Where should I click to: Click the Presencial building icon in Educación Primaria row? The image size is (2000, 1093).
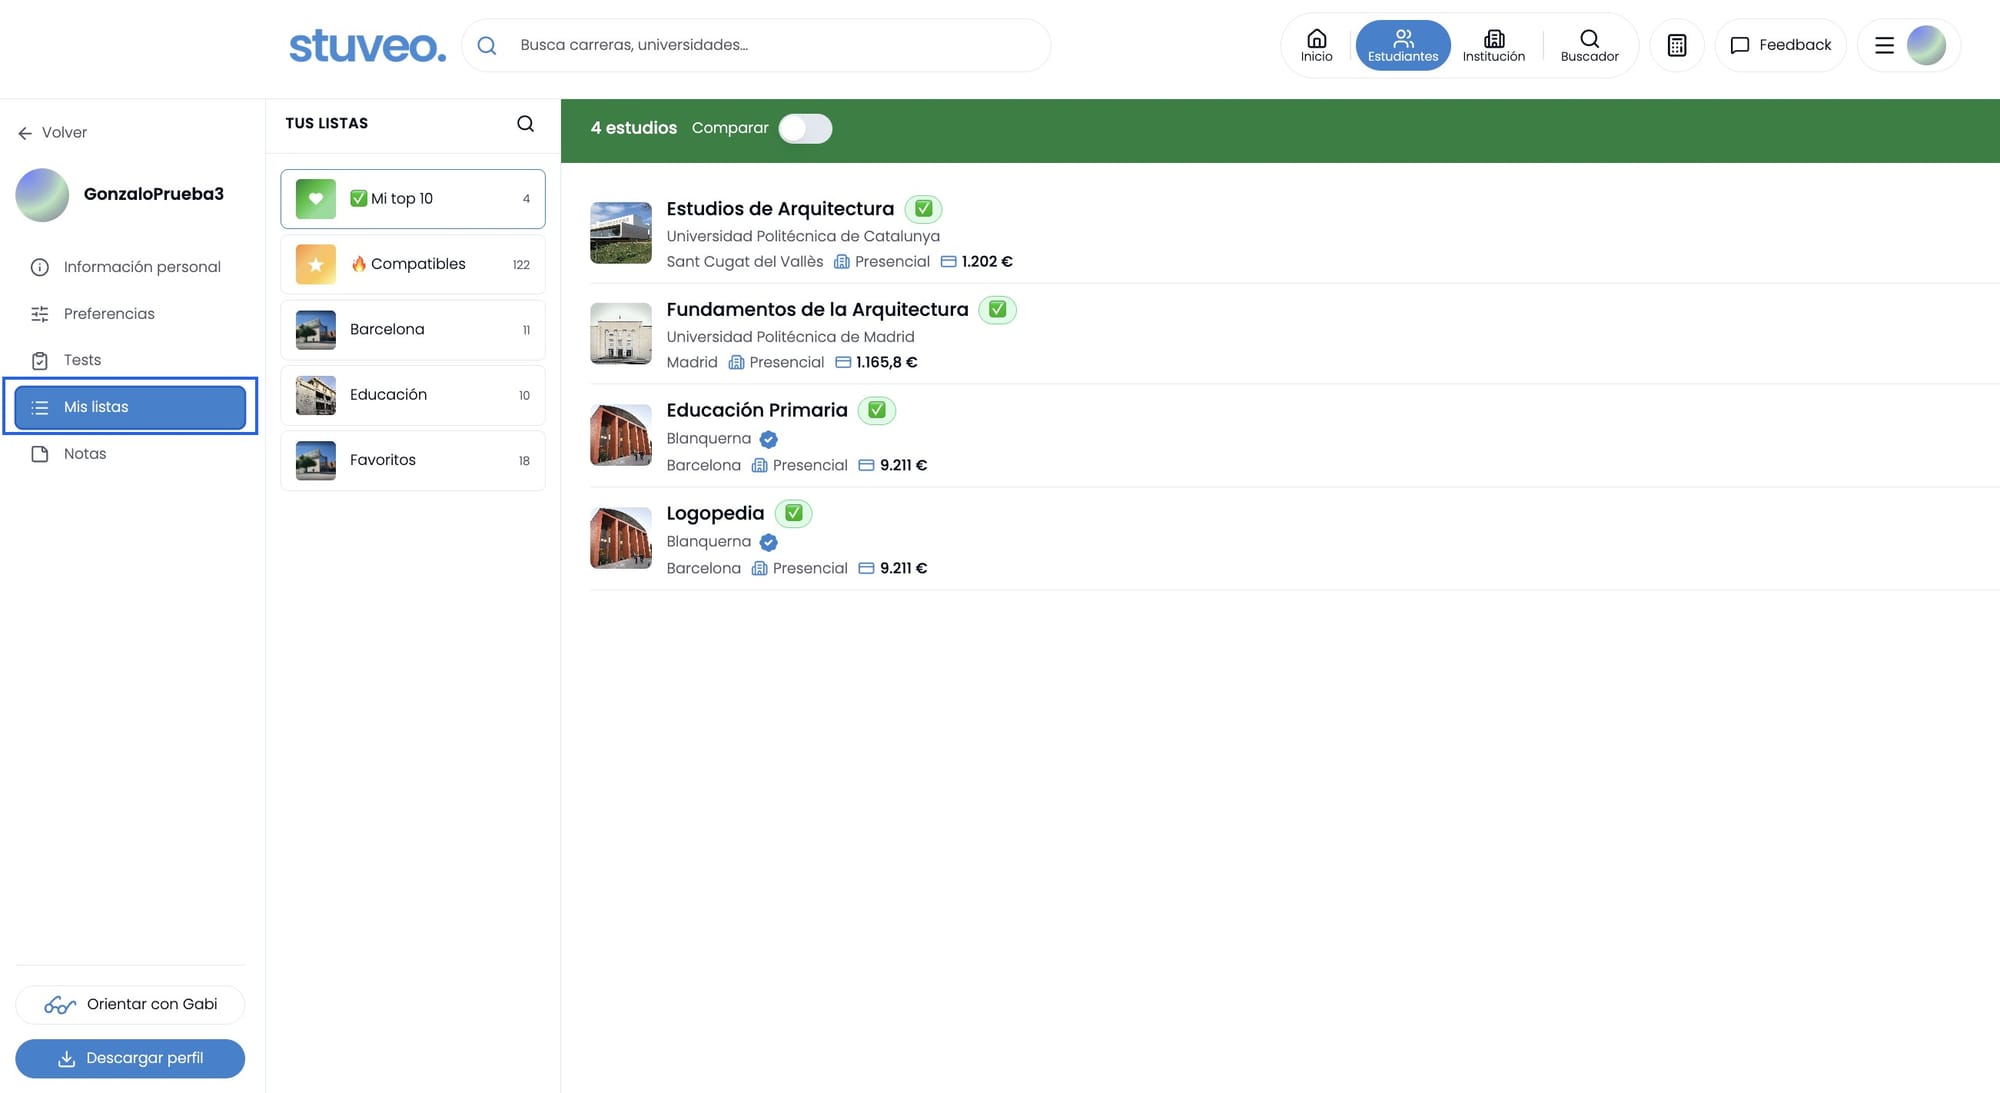pos(759,466)
